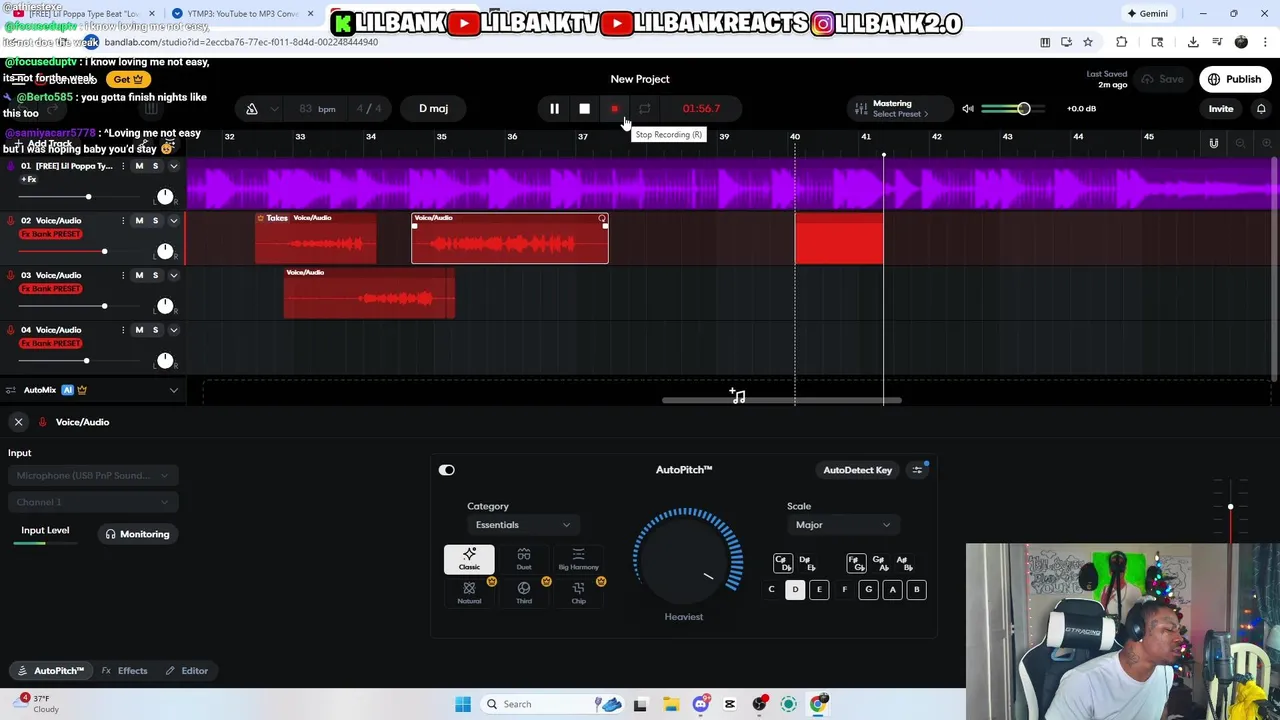Adjust the track 01 pan knob
Viewport: 1280px width, 720px height.
[165, 196]
